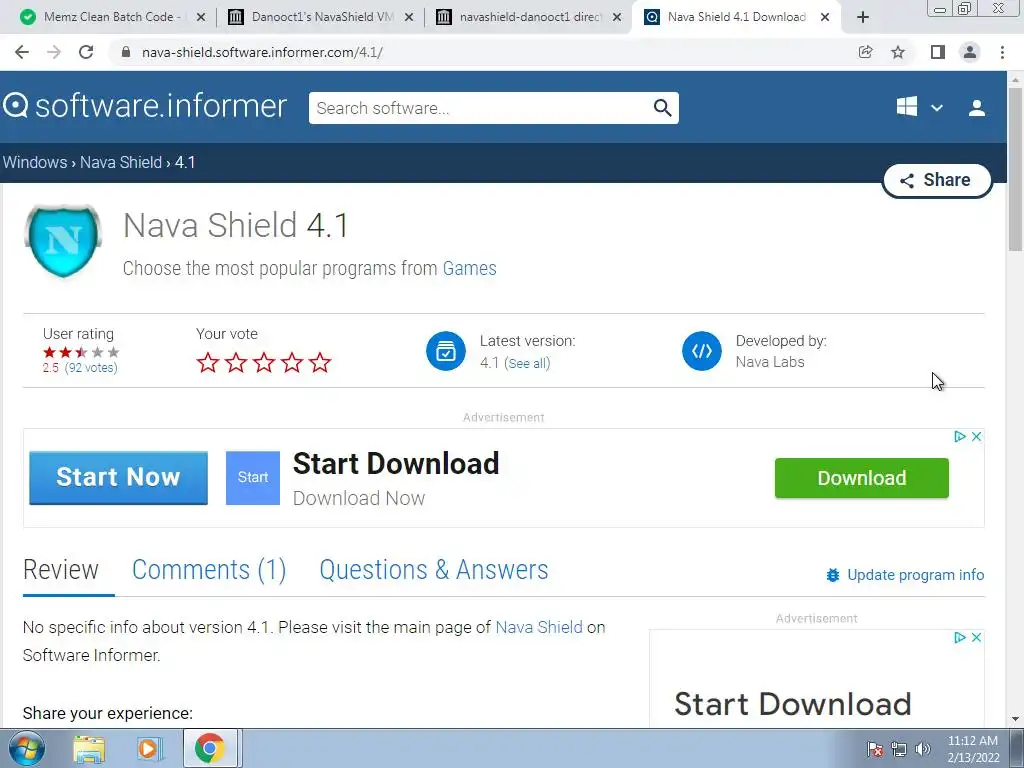Open the Questions & Answers tab
1024x768 pixels.
tap(434, 570)
